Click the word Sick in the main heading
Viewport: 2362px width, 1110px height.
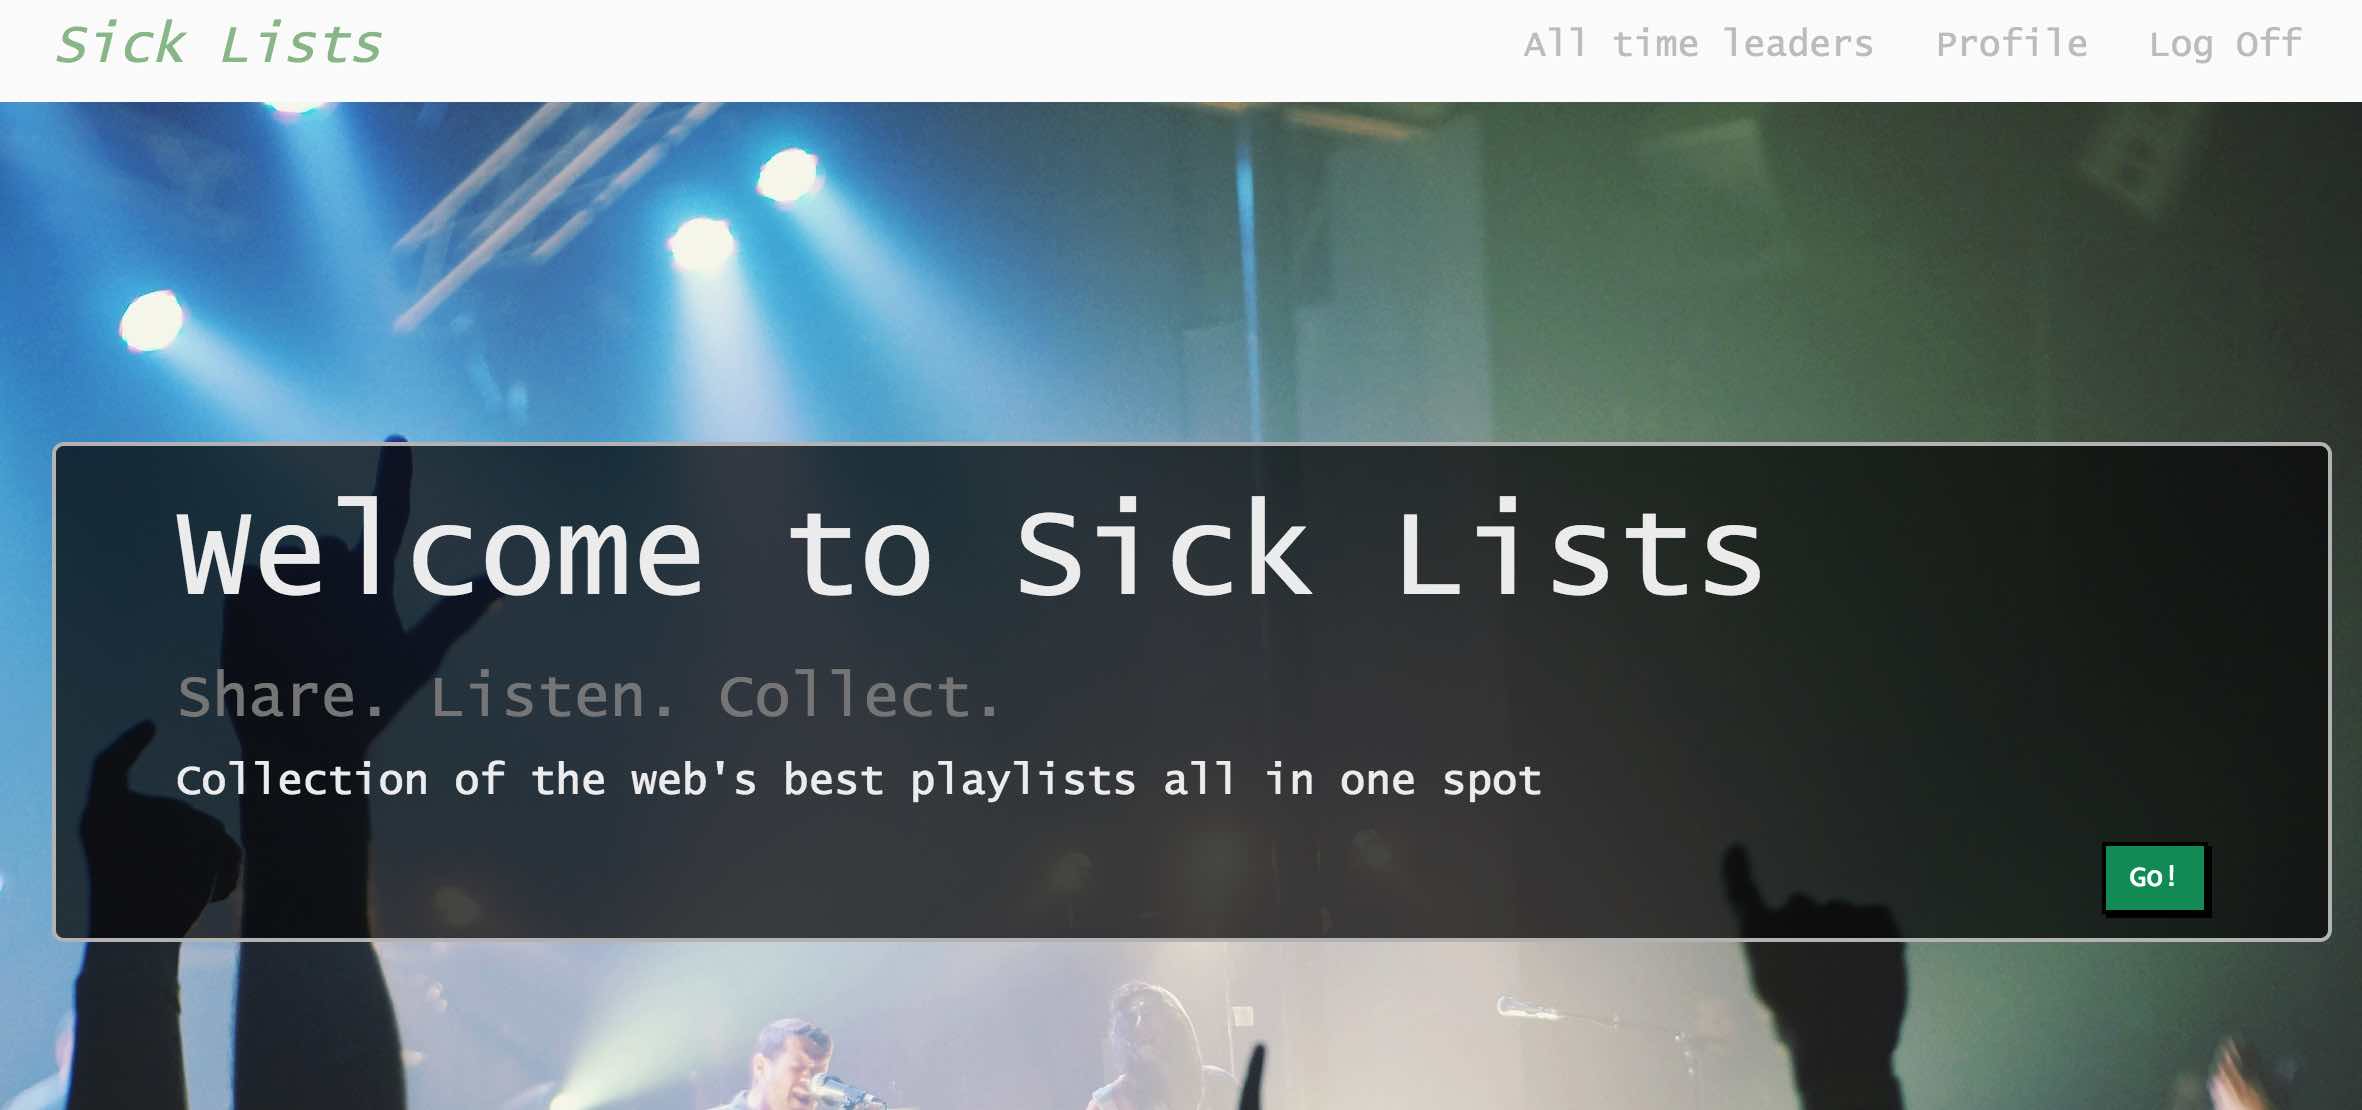click(x=1163, y=549)
